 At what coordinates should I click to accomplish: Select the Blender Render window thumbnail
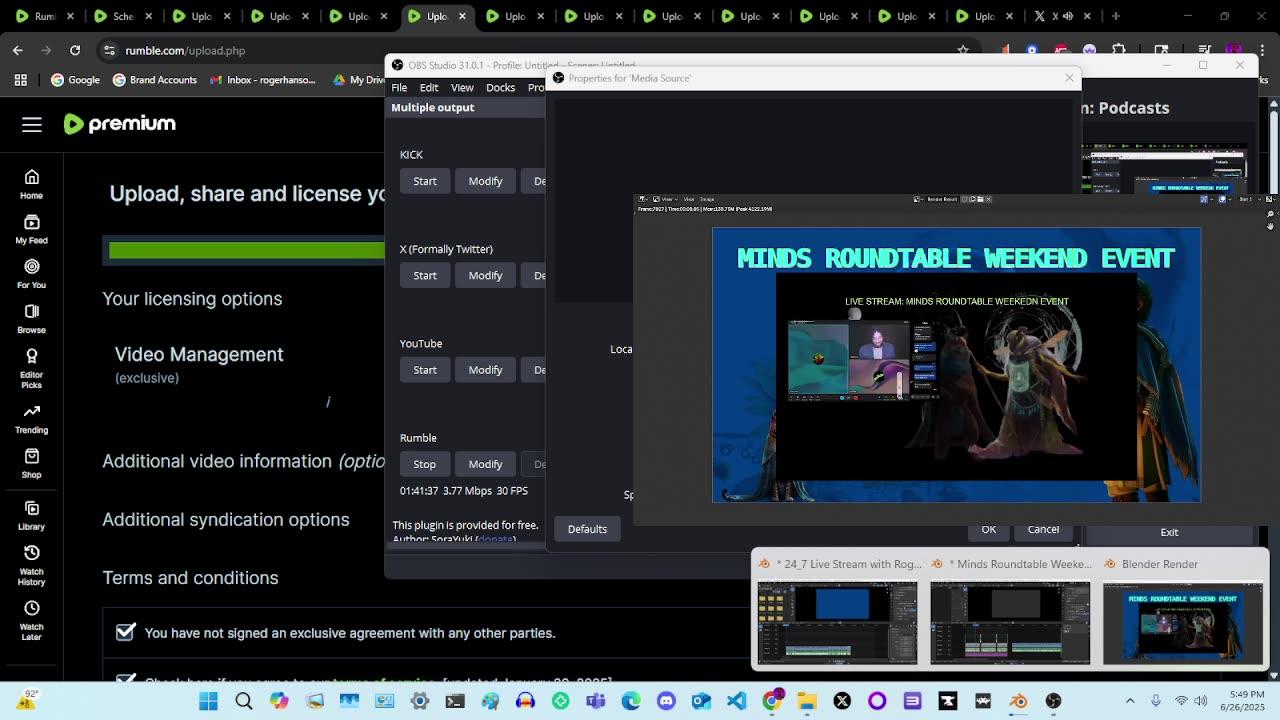coord(1183,611)
